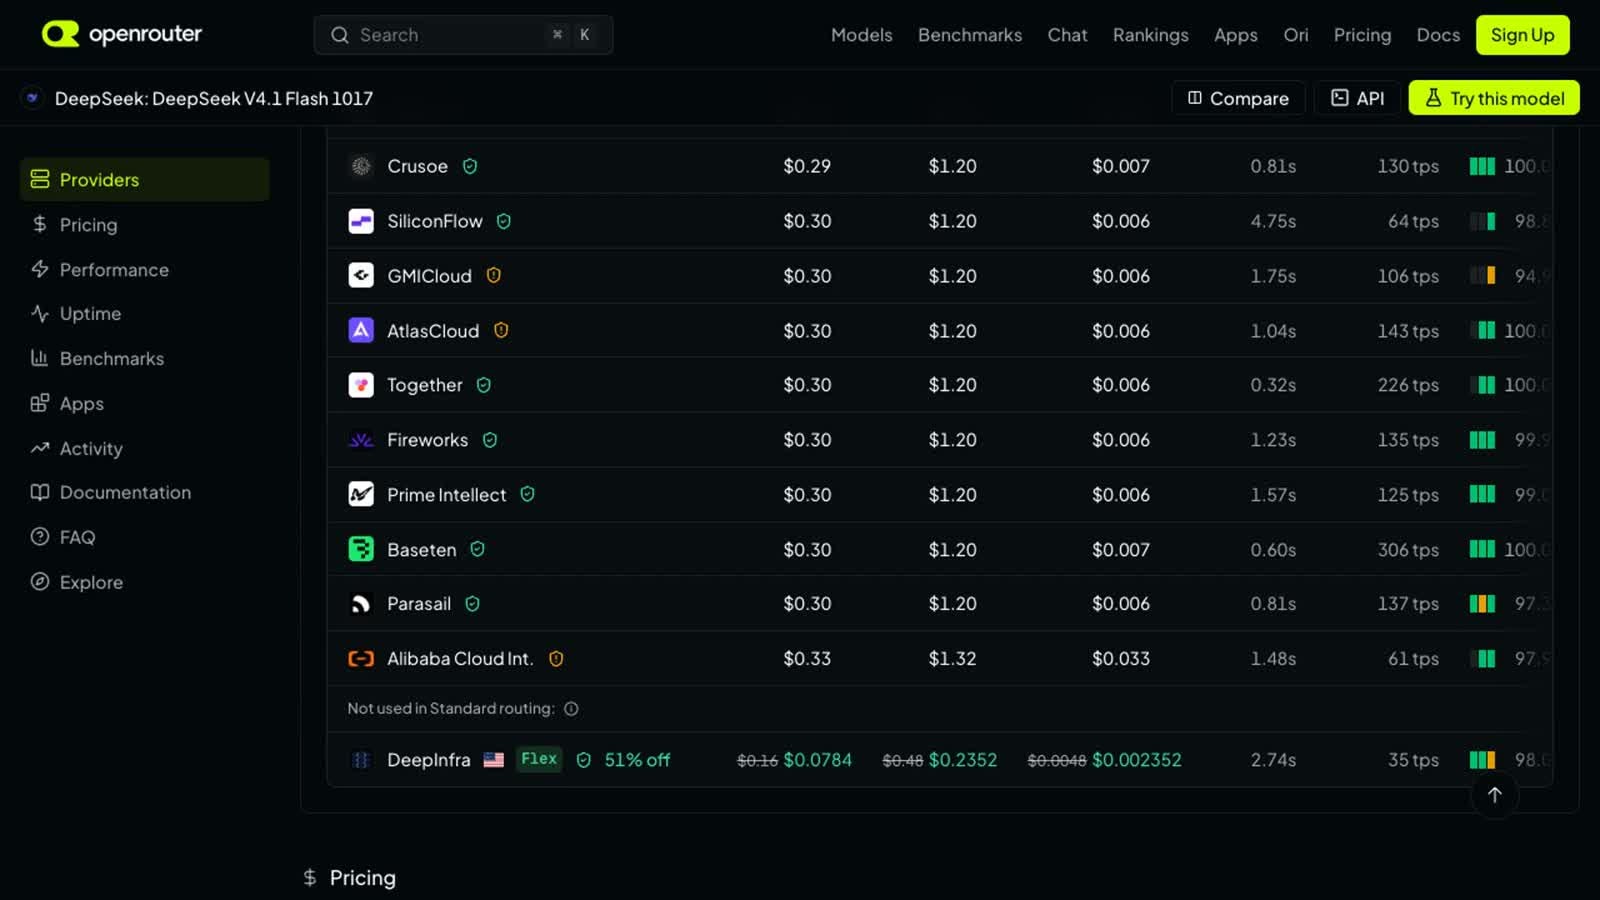Click the Prime Intellect provider logo
Viewport: 1600px width, 900px height.
[361, 494]
